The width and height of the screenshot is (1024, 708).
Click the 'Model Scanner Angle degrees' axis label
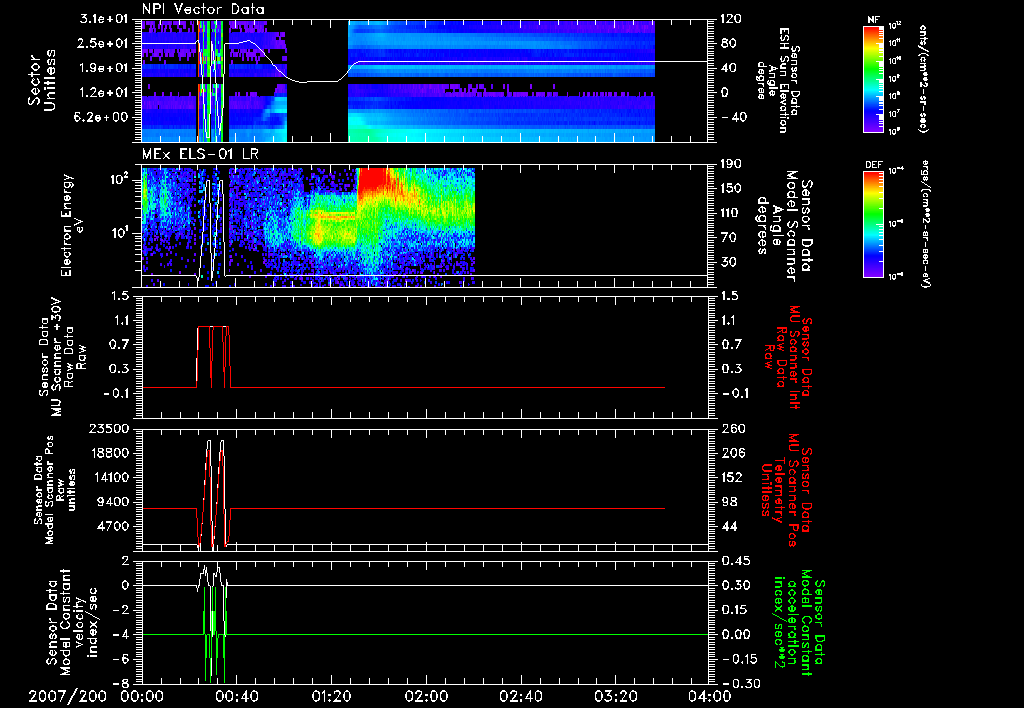coord(784,226)
